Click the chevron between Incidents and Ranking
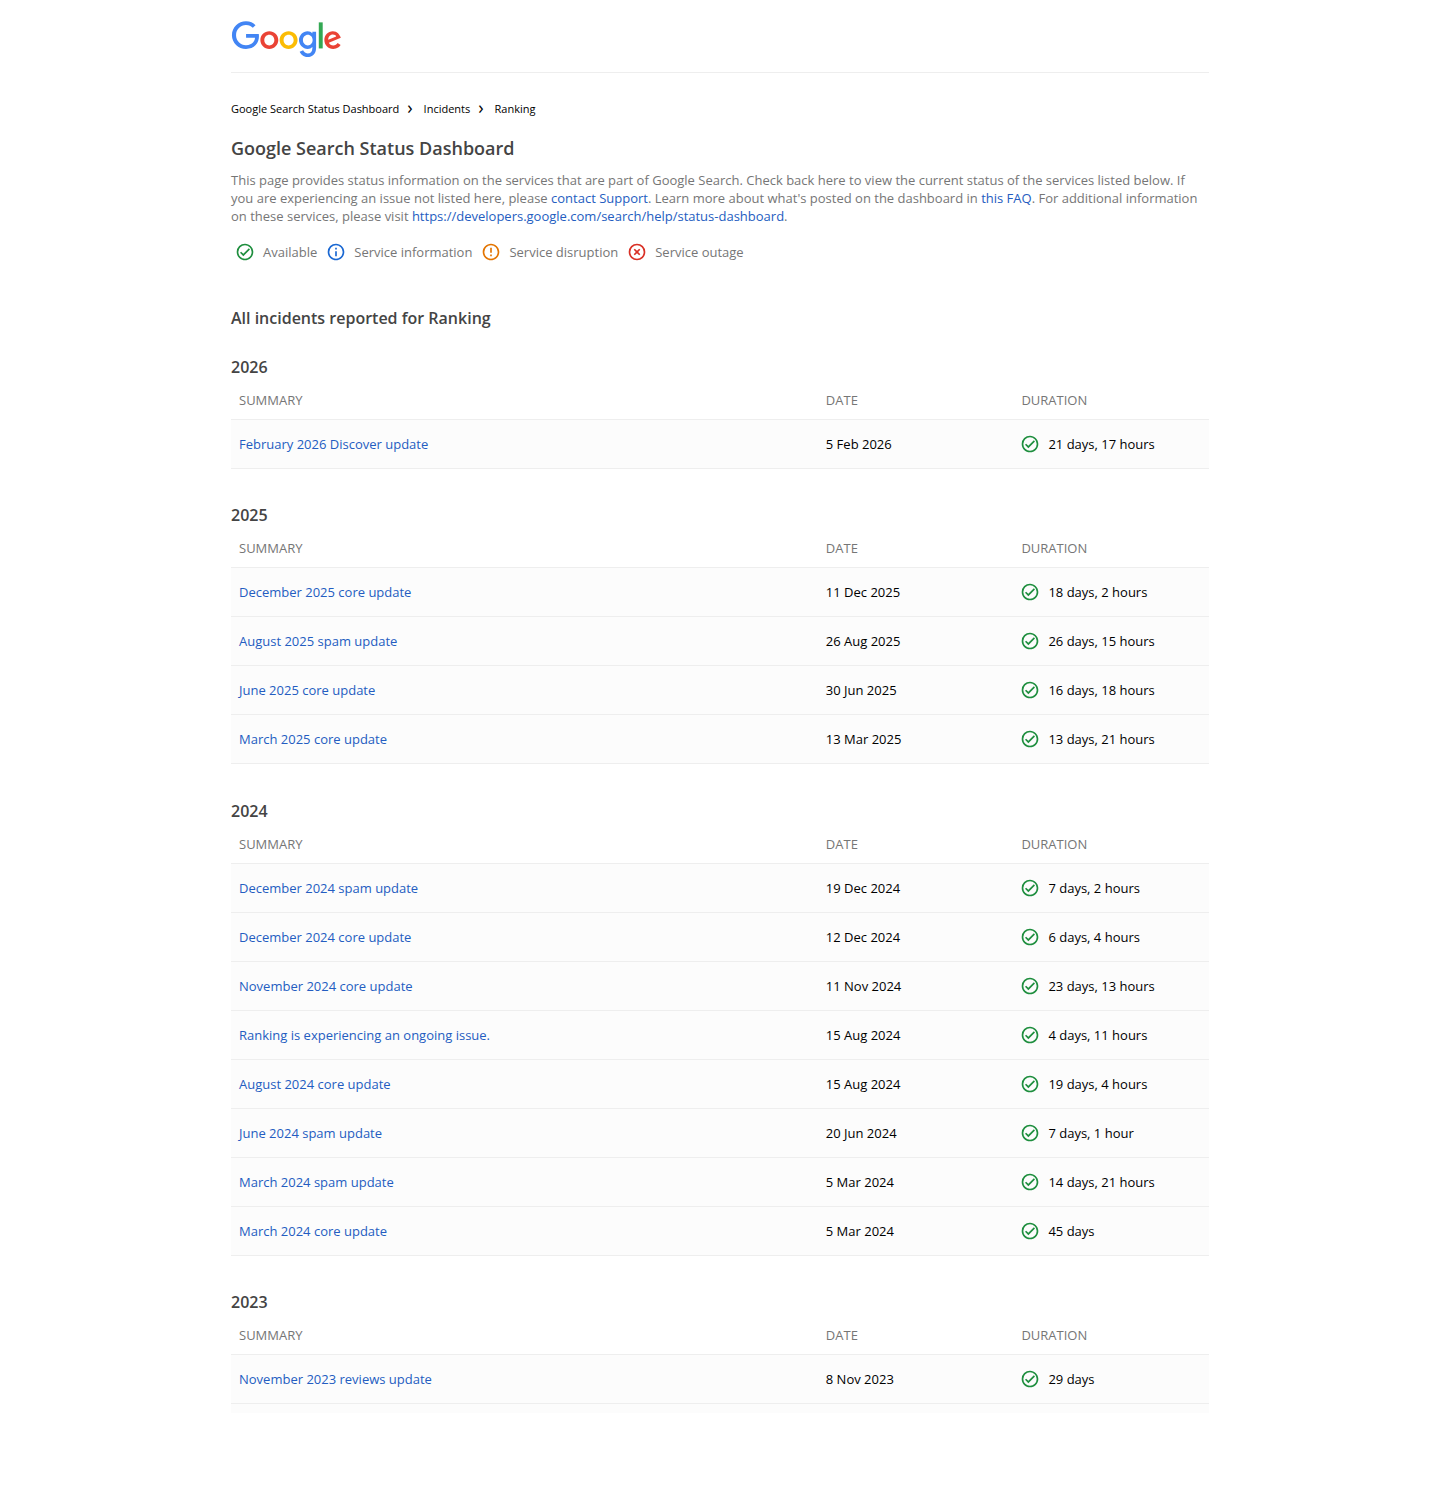This screenshot has height=1500, width=1440. pos(480,108)
